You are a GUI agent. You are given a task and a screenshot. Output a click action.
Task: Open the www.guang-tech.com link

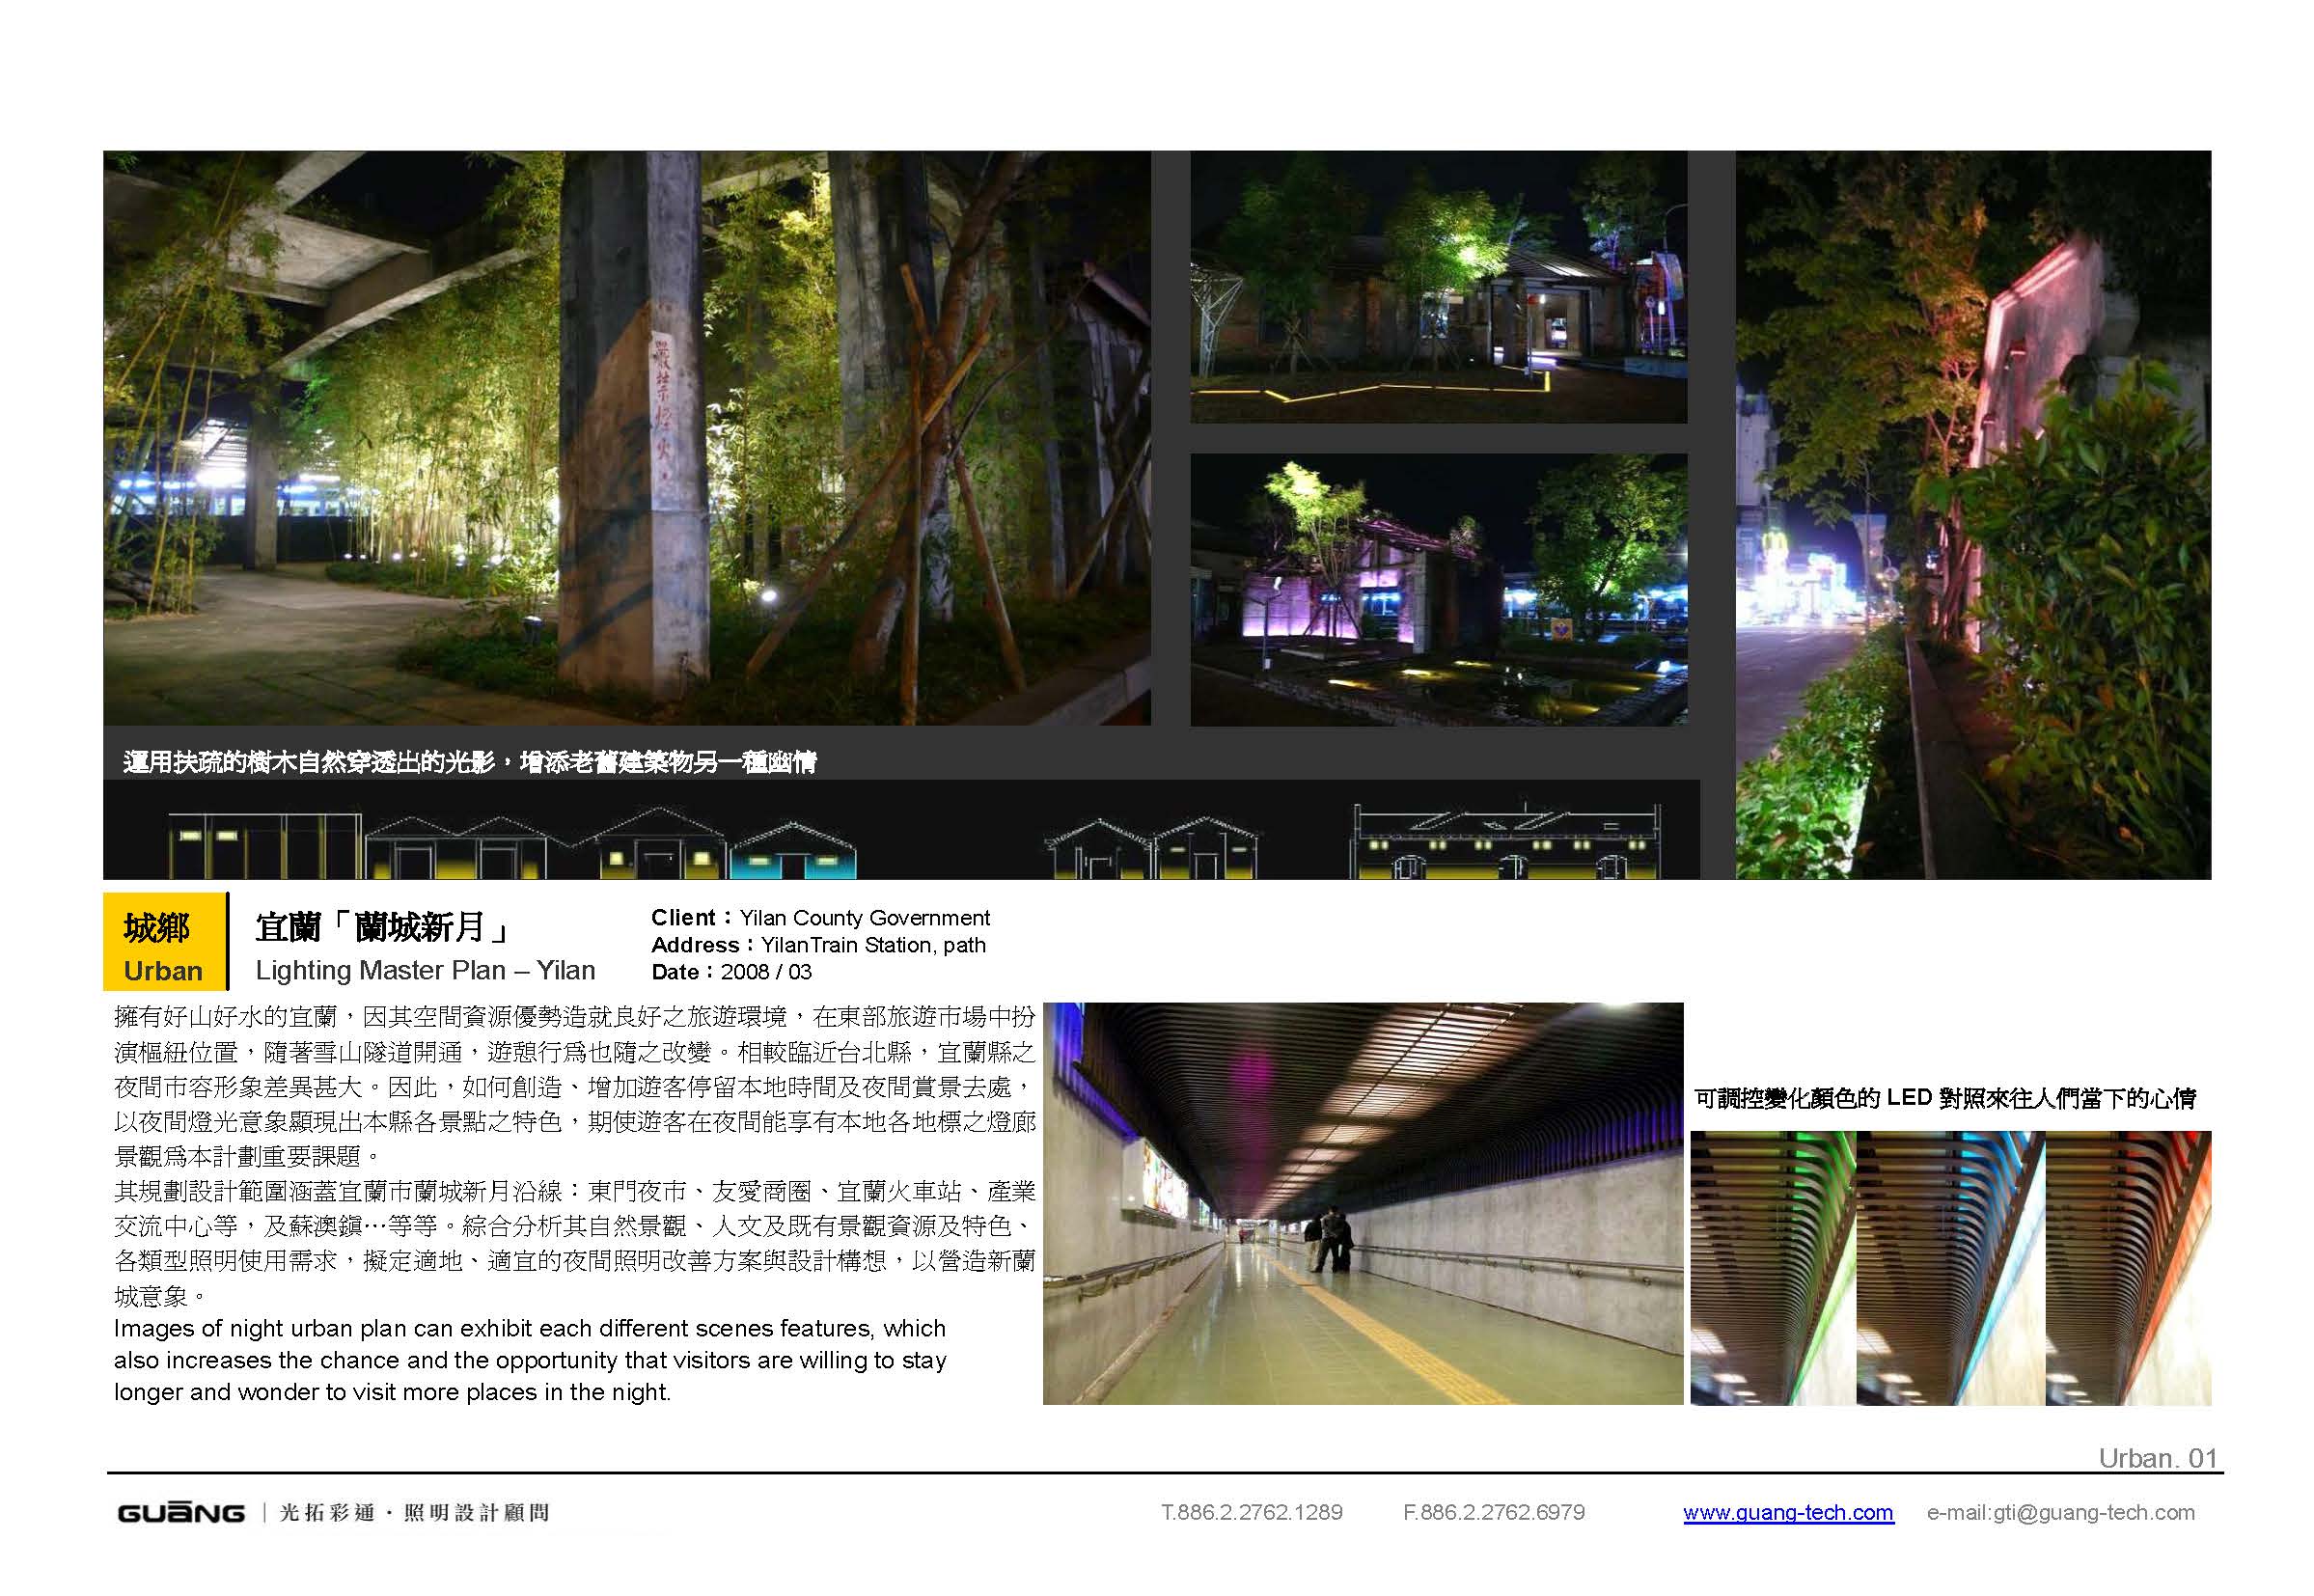click(x=1788, y=1512)
